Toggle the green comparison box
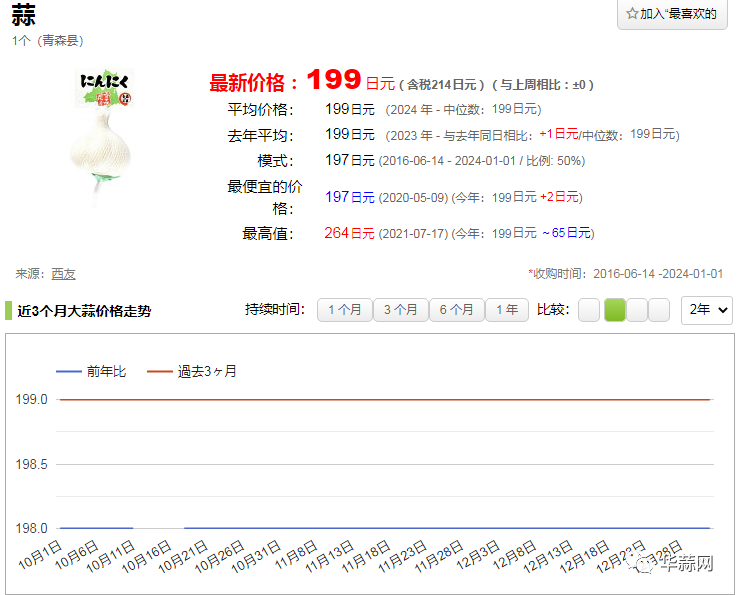This screenshot has height=595, width=737. pos(615,310)
